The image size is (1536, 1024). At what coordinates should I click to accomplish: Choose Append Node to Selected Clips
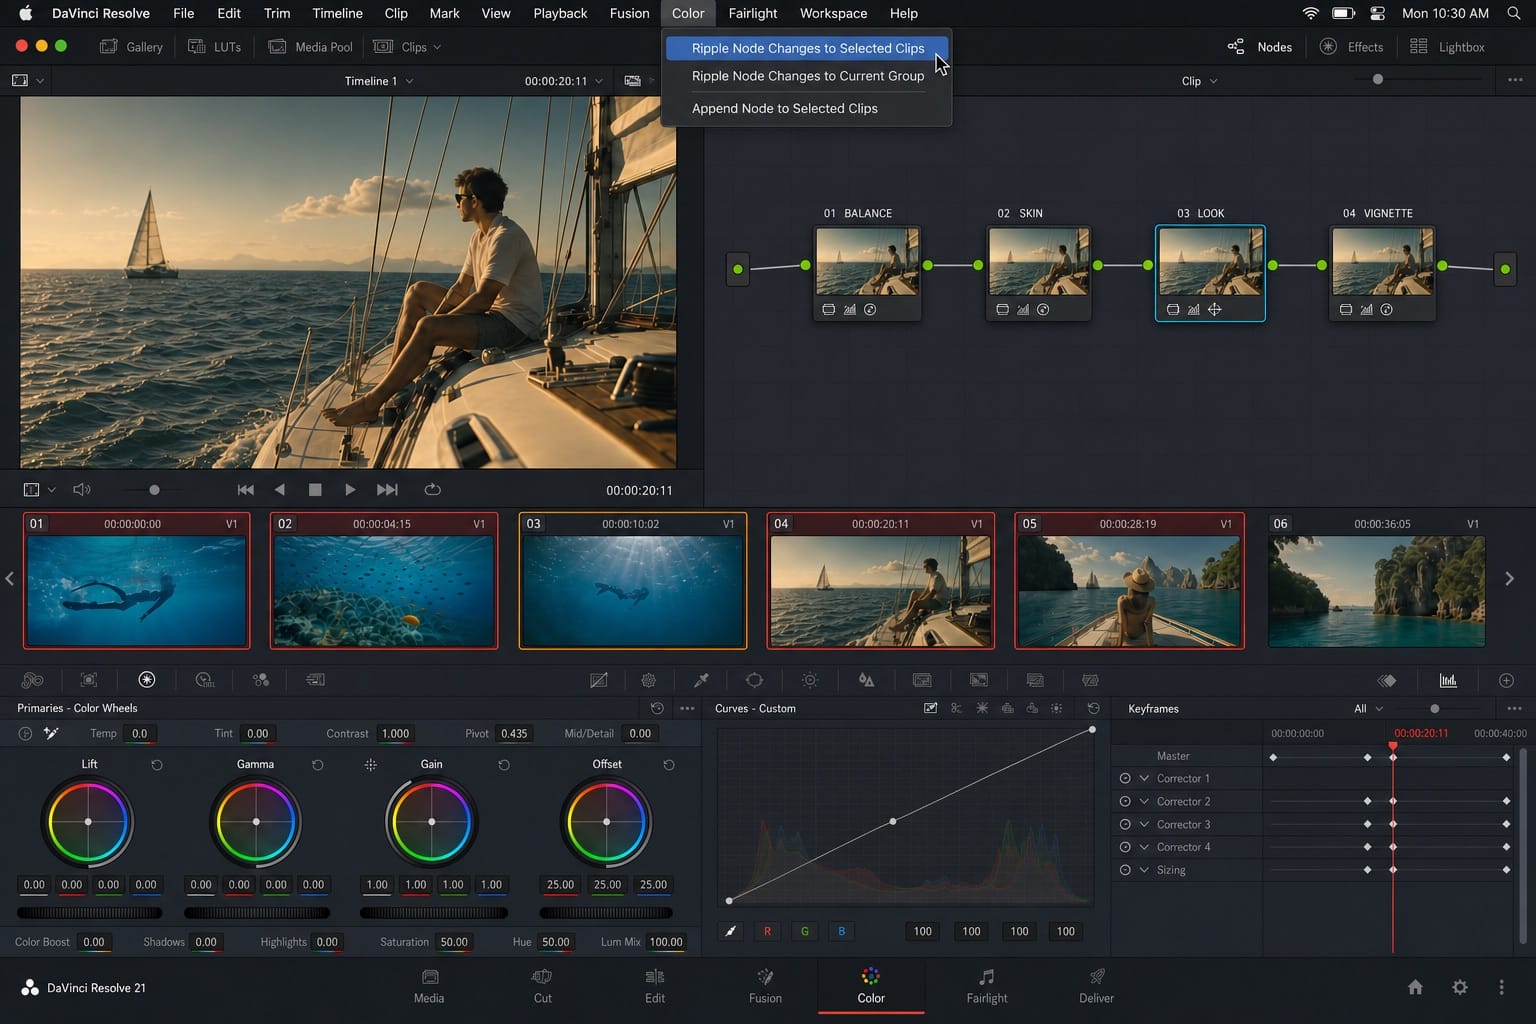click(x=807, y=108)
